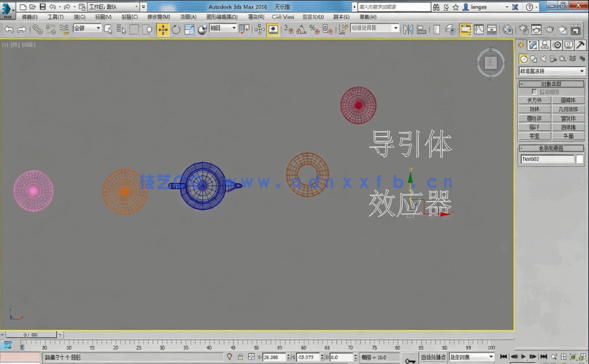Toggle the Keyboard Shortcut Override button
589x364 pixels.
[x=273, y=30]
